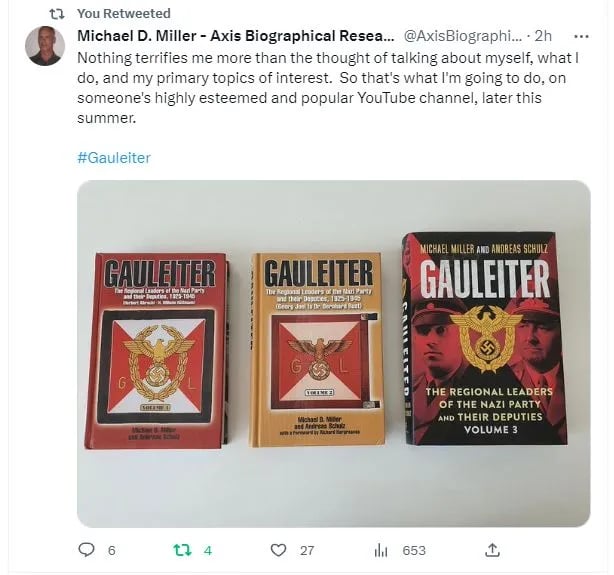Click the Gauleiter Volume 3 book cover
This screenshot has height=575, width=614.
(485, 338)
